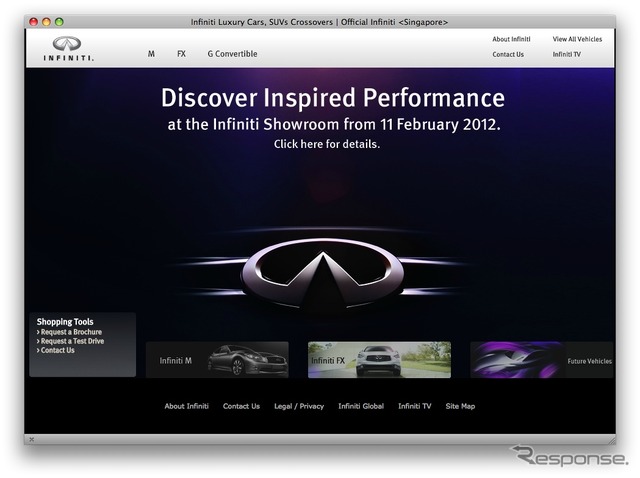Viewport: 640px width, 478px height.
Task: Open Infiniti TV in top header
Action: pos(567,54)
